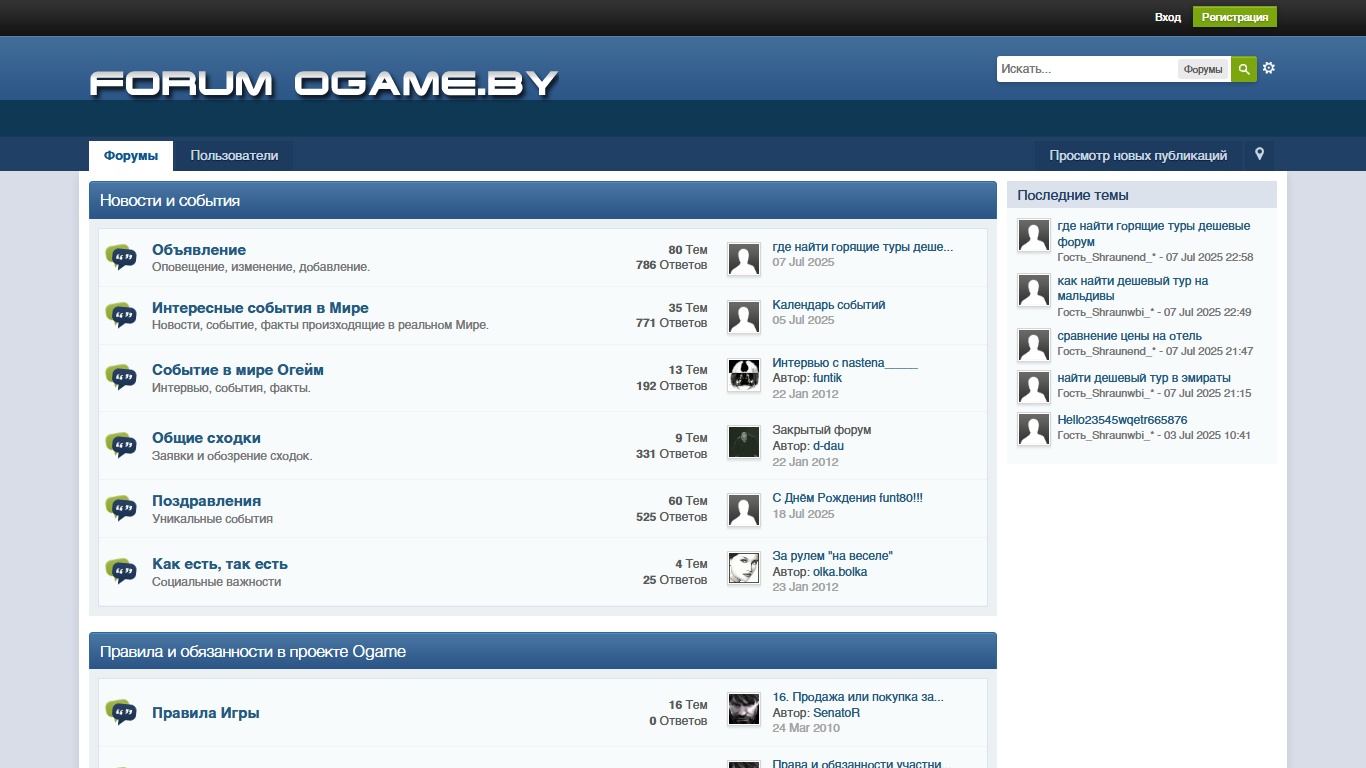
Task: Open topic 16. Продажа или покупка за...
Action: 858,697
